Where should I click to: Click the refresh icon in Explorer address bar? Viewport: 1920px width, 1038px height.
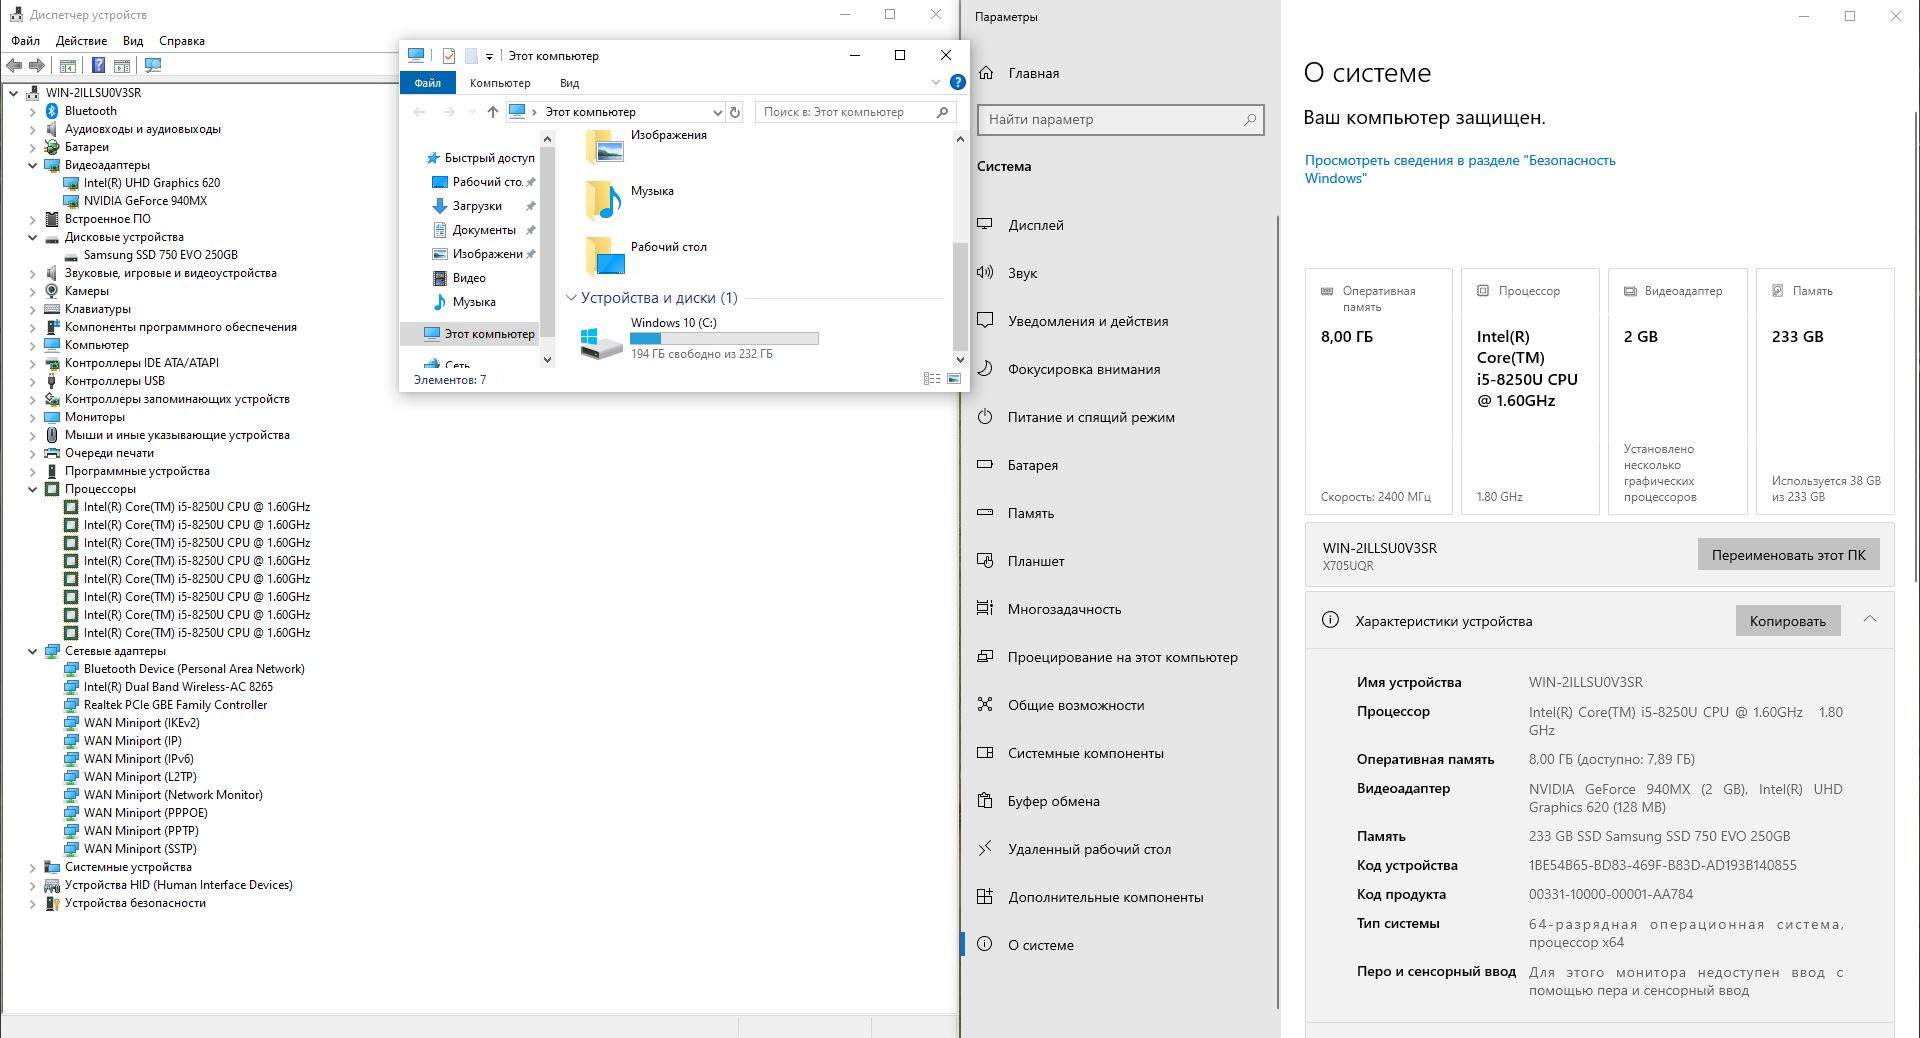(735, 112)
